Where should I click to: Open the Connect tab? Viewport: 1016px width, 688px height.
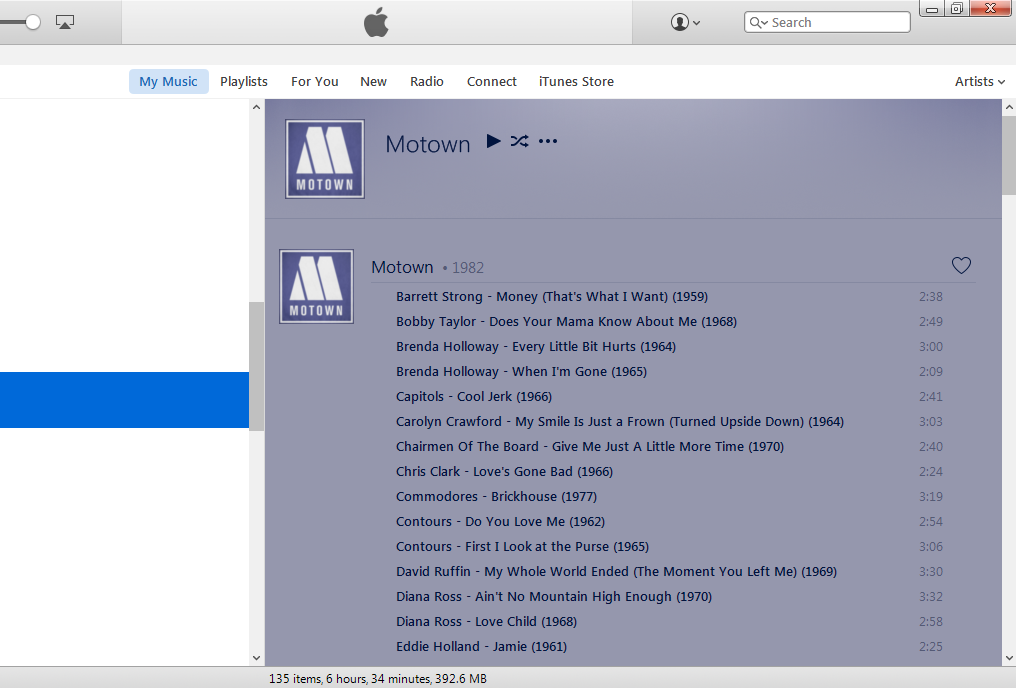(492, 82)
